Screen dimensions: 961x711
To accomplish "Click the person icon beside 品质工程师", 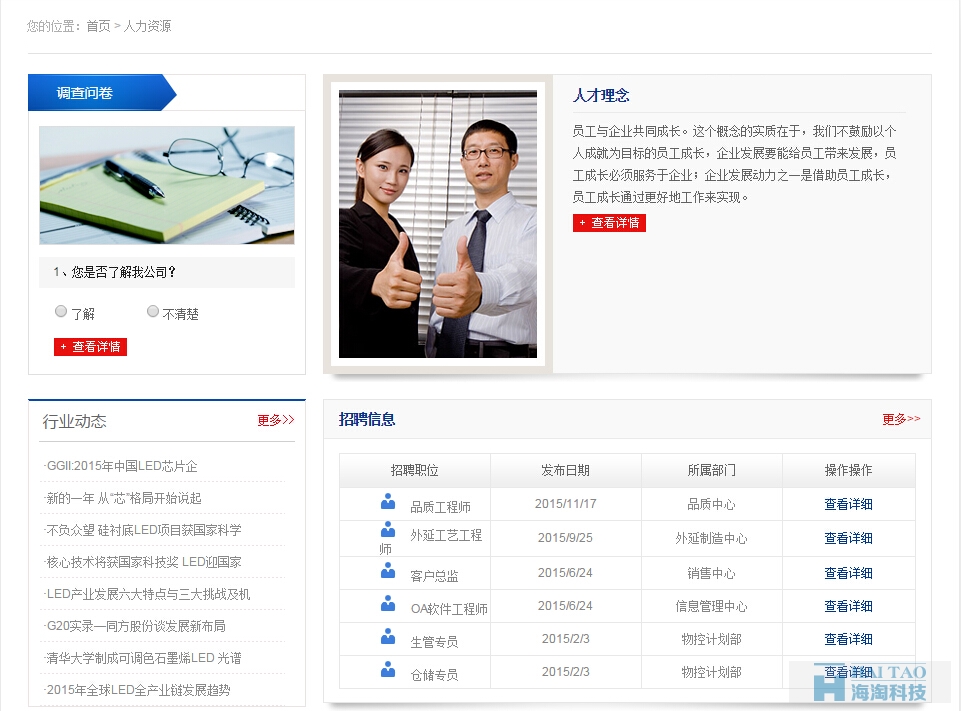I will click(x=388, y=501).
